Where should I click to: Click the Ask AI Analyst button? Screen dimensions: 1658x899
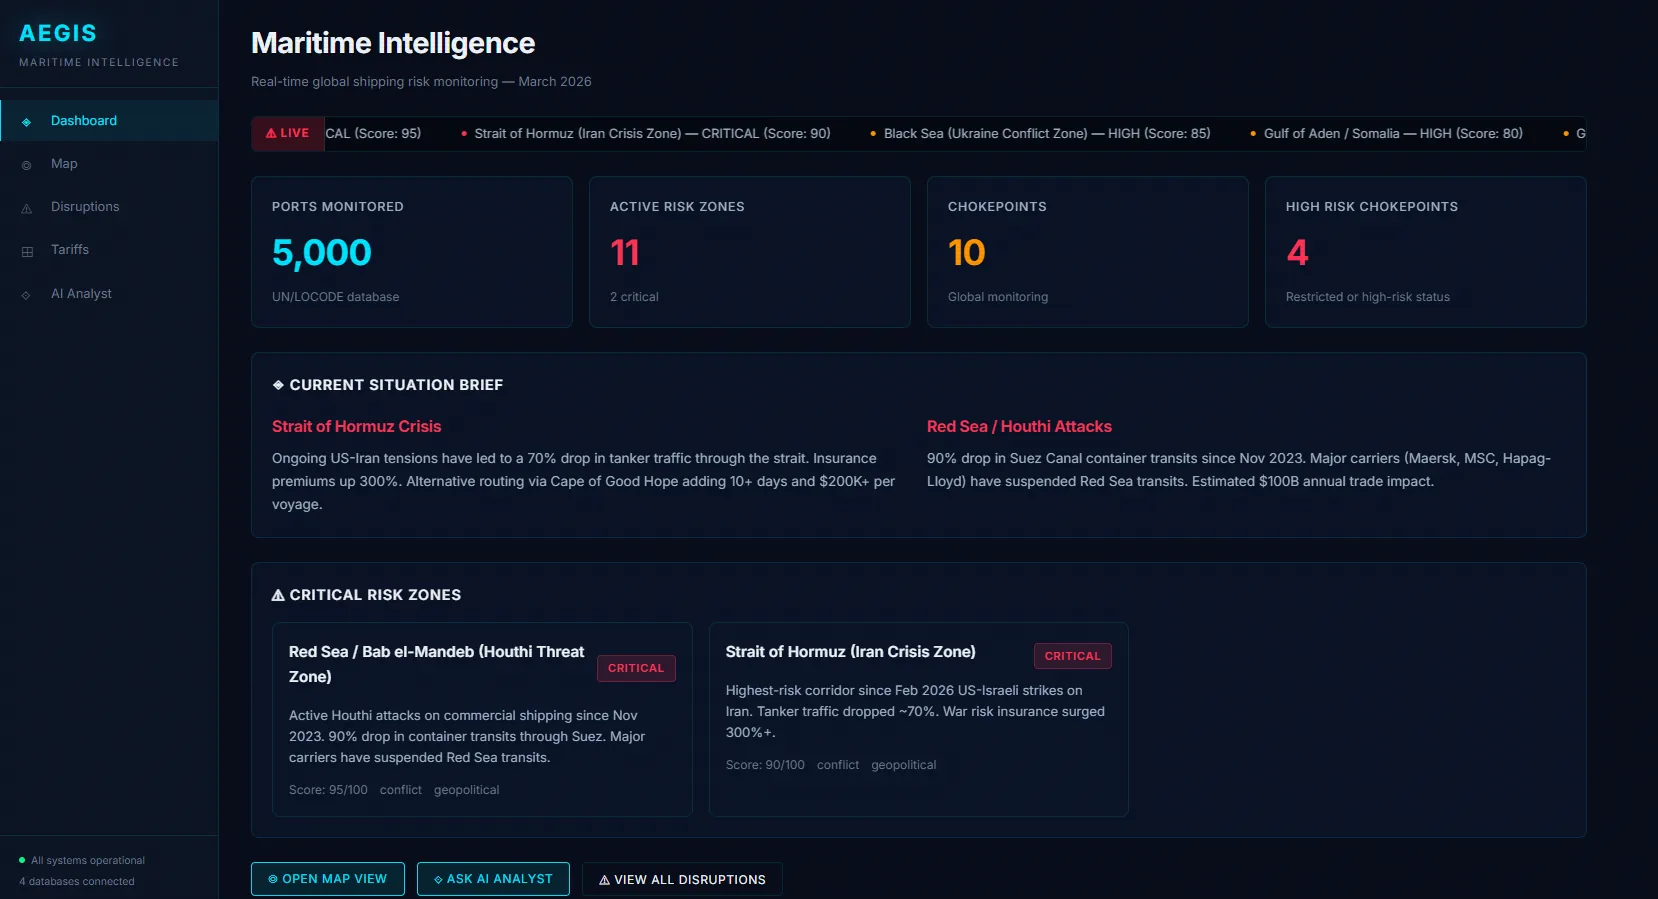493,879
